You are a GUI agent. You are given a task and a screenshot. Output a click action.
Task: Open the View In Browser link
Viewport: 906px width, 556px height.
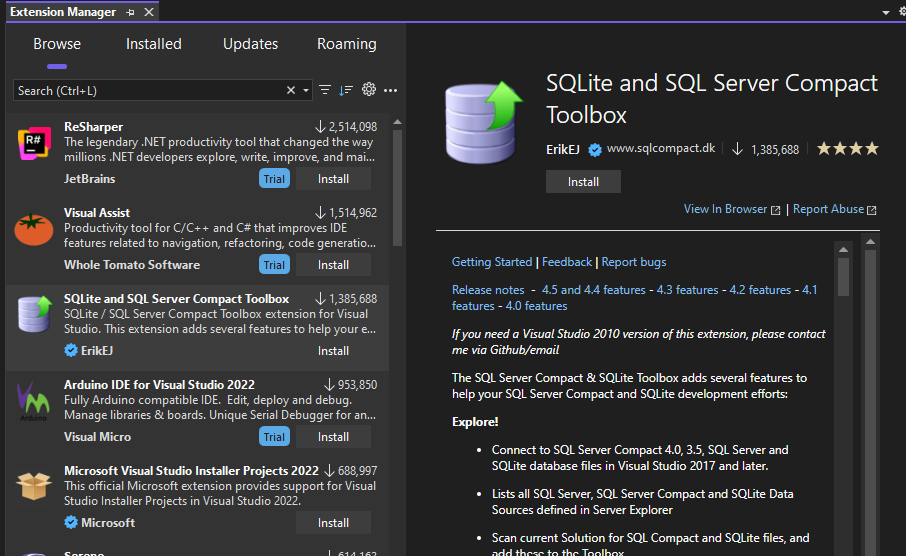pos(725,209)
